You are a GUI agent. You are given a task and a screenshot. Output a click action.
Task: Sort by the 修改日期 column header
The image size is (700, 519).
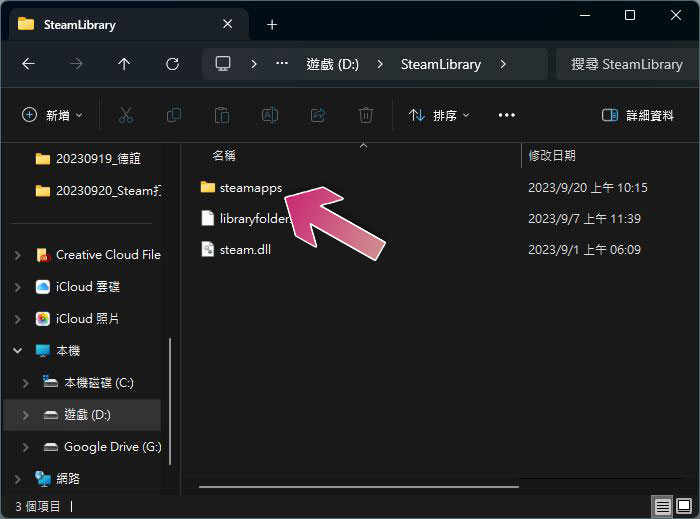tap(552, 155)
